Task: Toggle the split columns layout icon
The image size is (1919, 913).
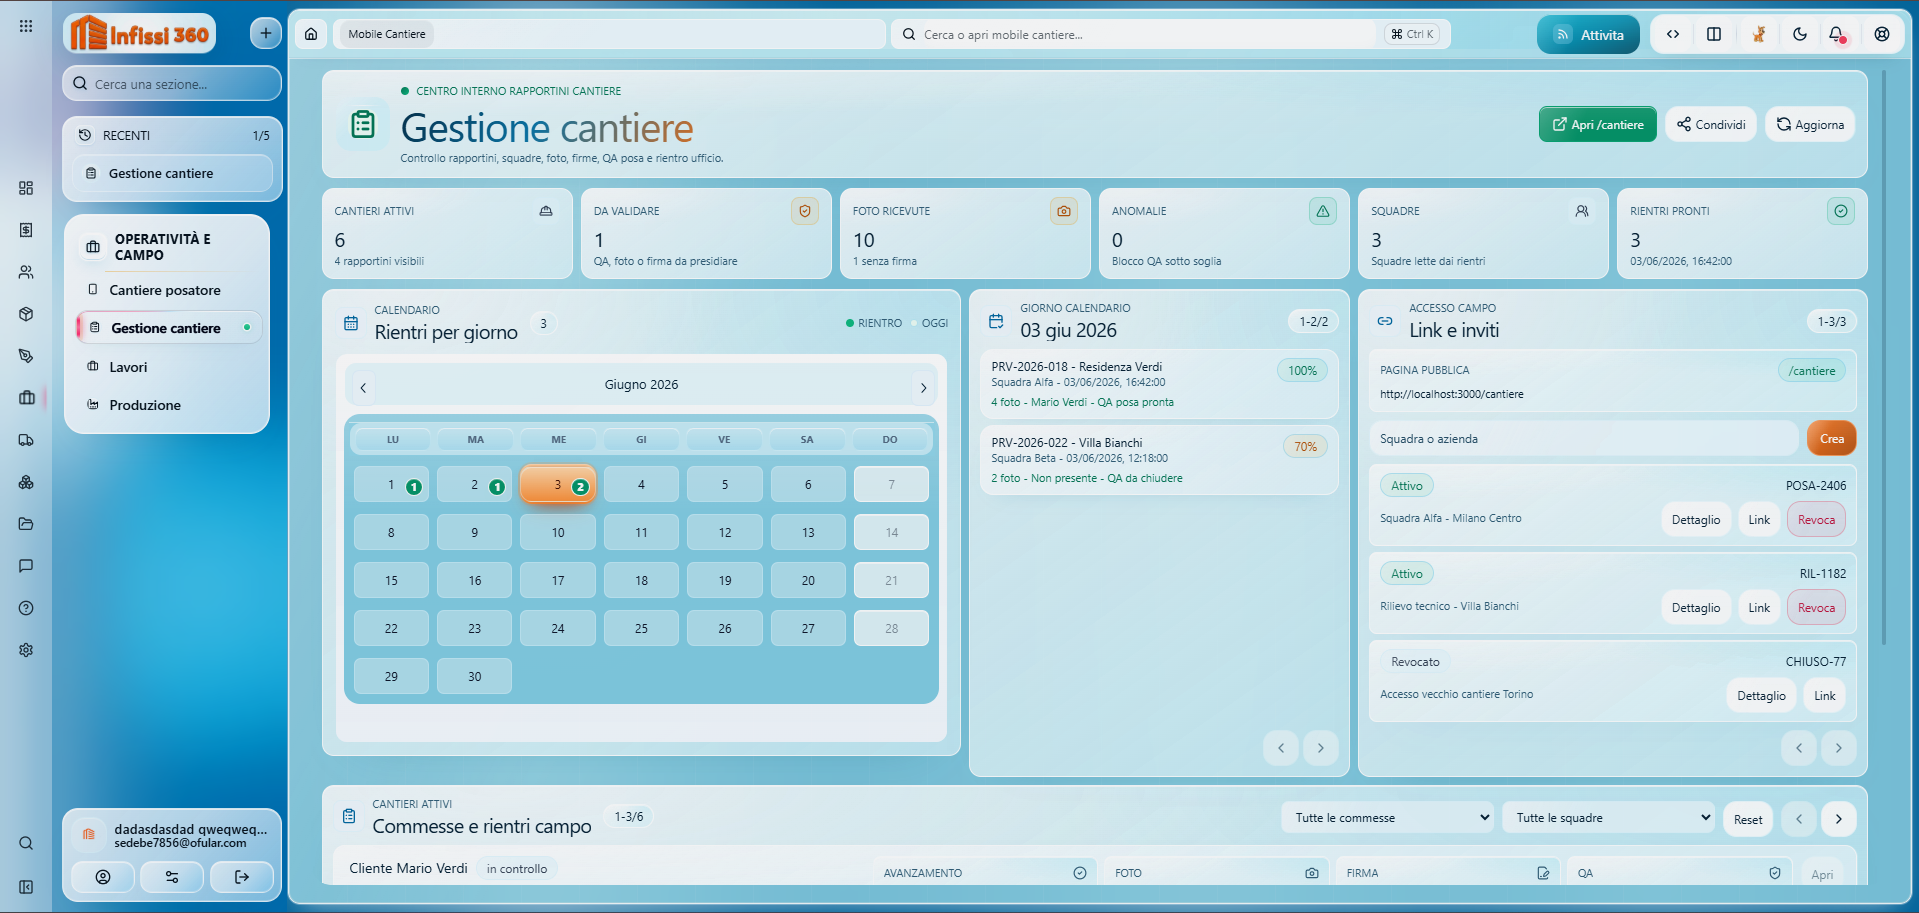Action: 1714,34
